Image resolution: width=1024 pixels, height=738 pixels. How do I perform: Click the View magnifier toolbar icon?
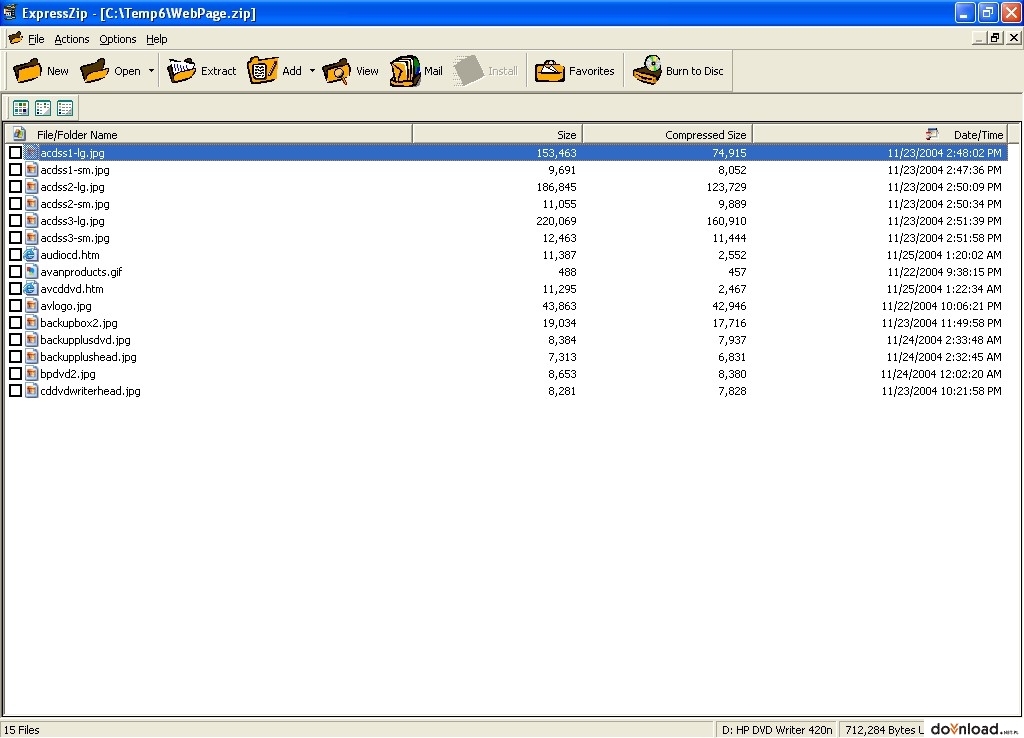tap(337, 71)
